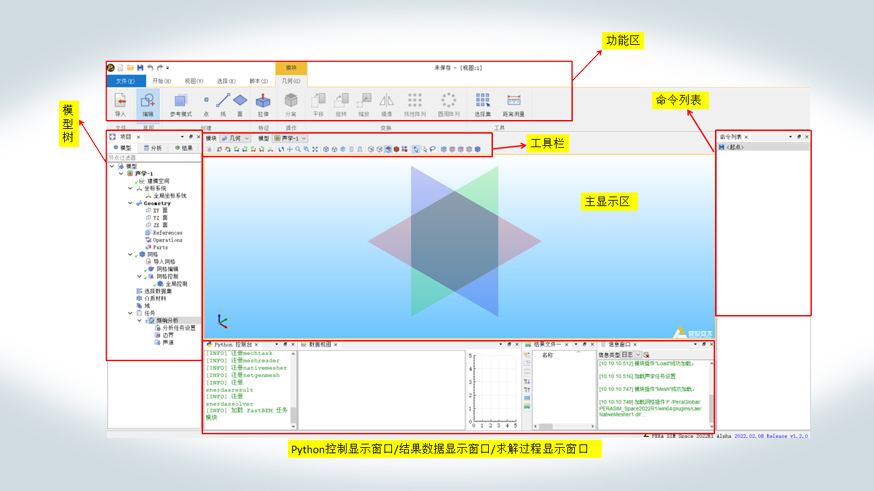The image size is (874, 491).
Task: Click the 拉伸 (Extrude) feature icon
Action: (263, 102)
